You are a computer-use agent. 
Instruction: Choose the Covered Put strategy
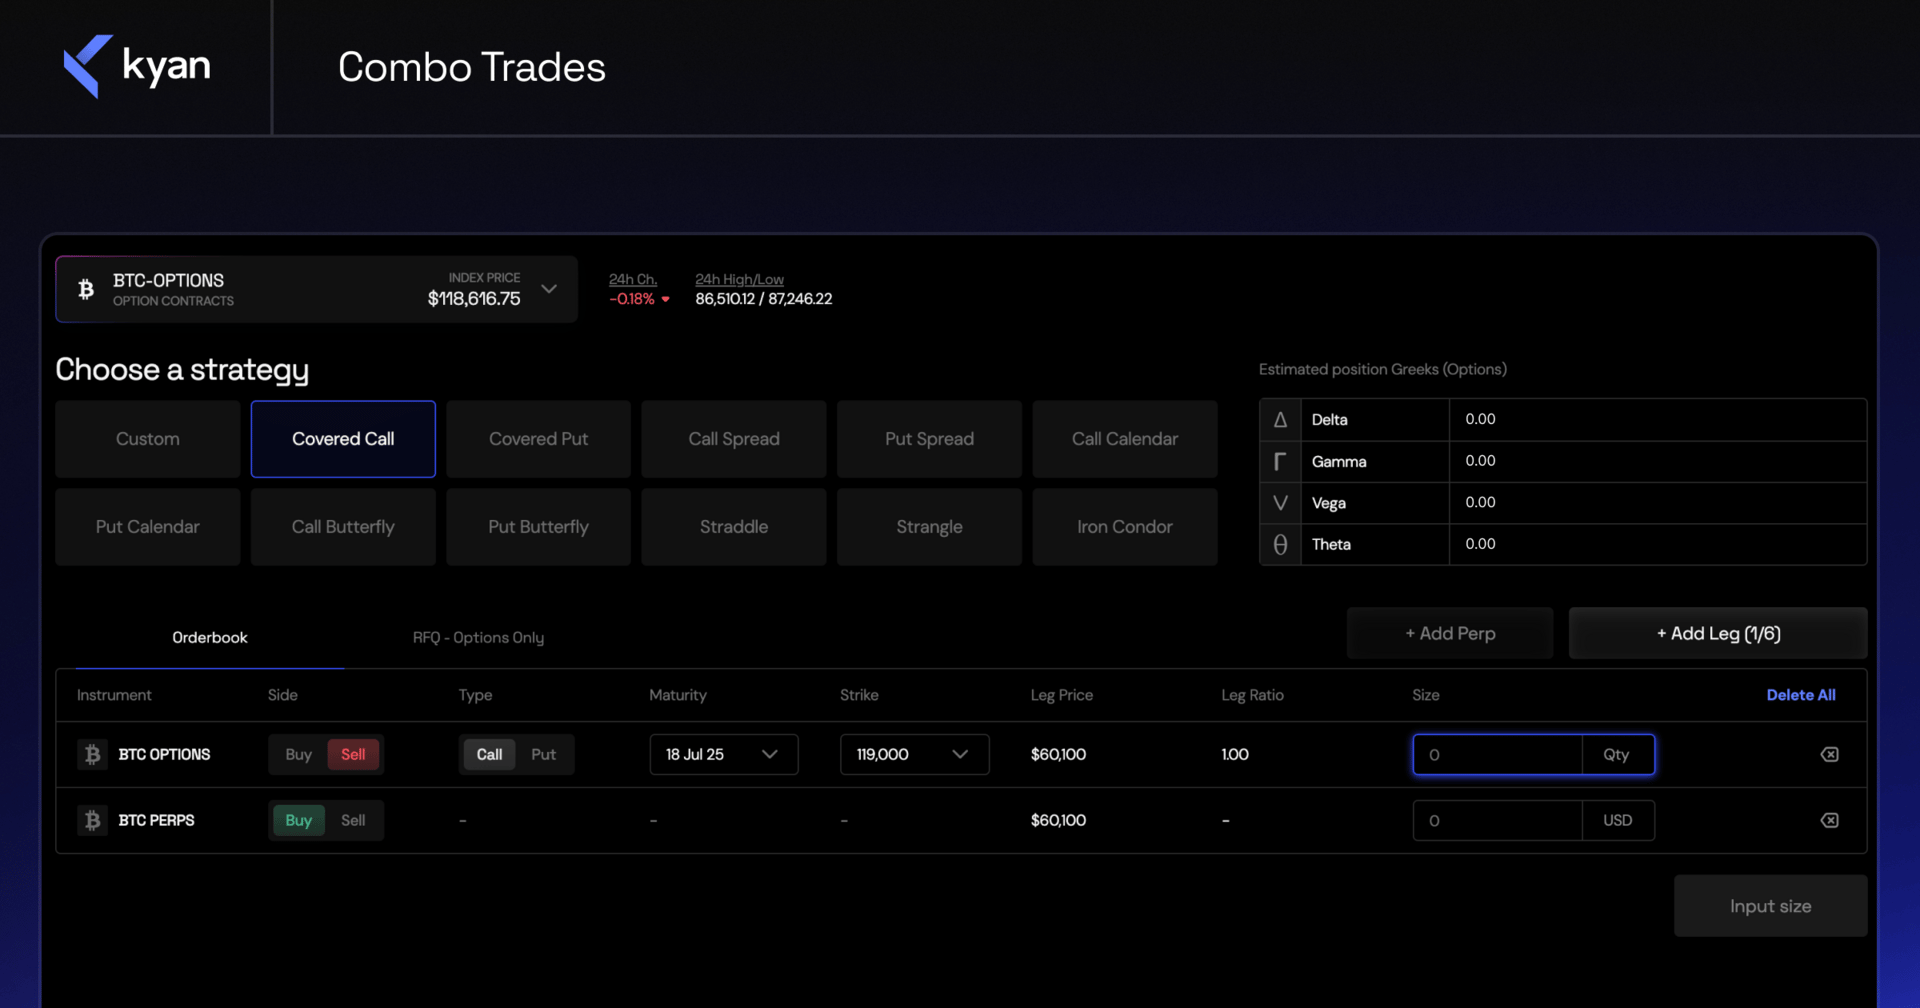point(538,439)
